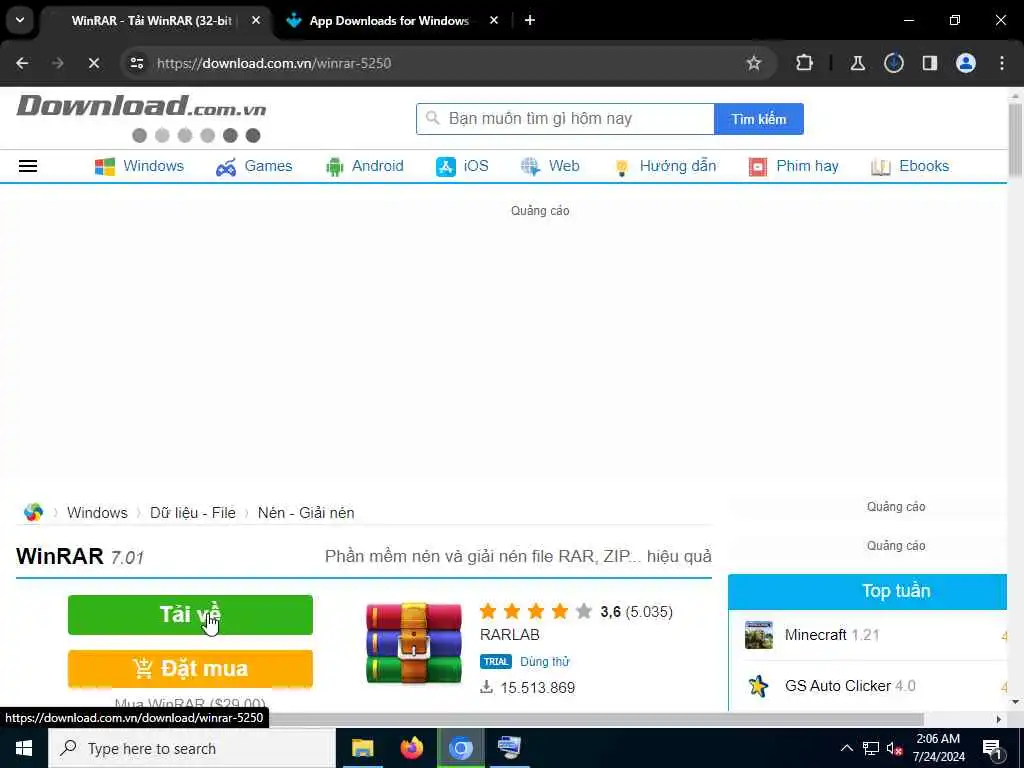Image resolution: width=1024 pixels, height=768 pixels.
Task: Click the forward navigation arrow
Action: pos(57,63)
